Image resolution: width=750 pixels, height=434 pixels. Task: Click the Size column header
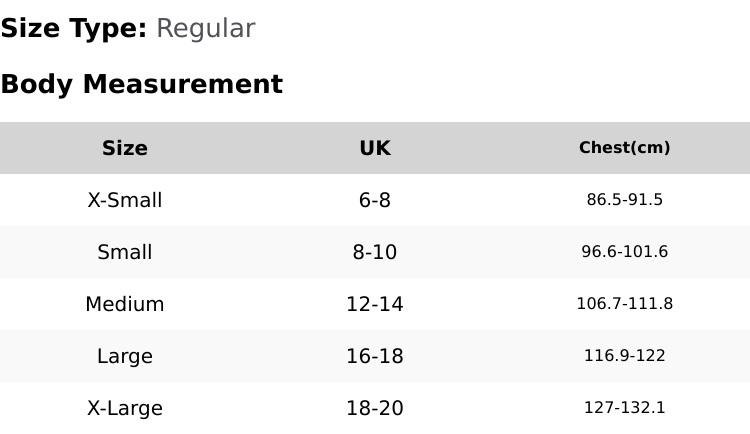tap(125, 148)
